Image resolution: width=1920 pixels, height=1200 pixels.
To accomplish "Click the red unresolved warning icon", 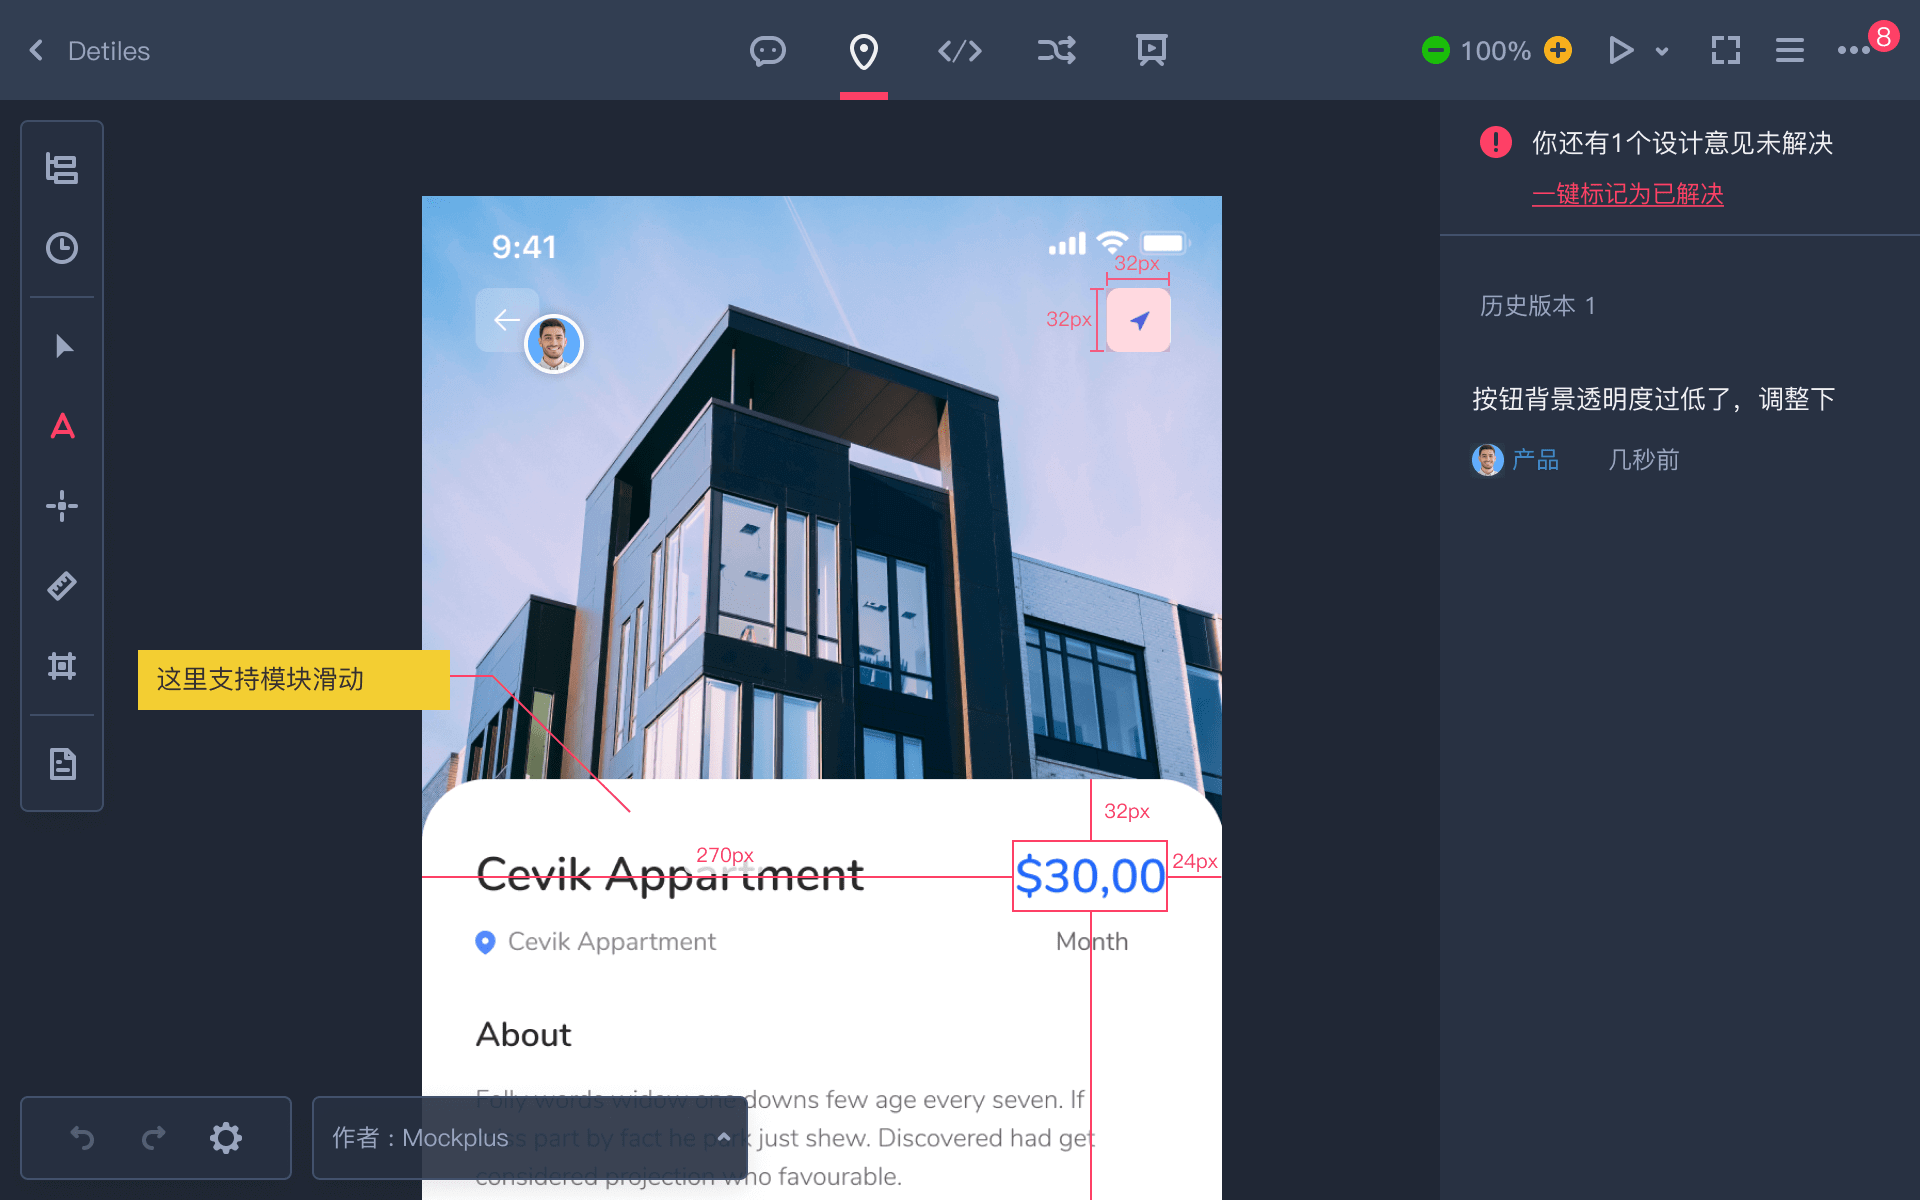I will point(1496,142).
